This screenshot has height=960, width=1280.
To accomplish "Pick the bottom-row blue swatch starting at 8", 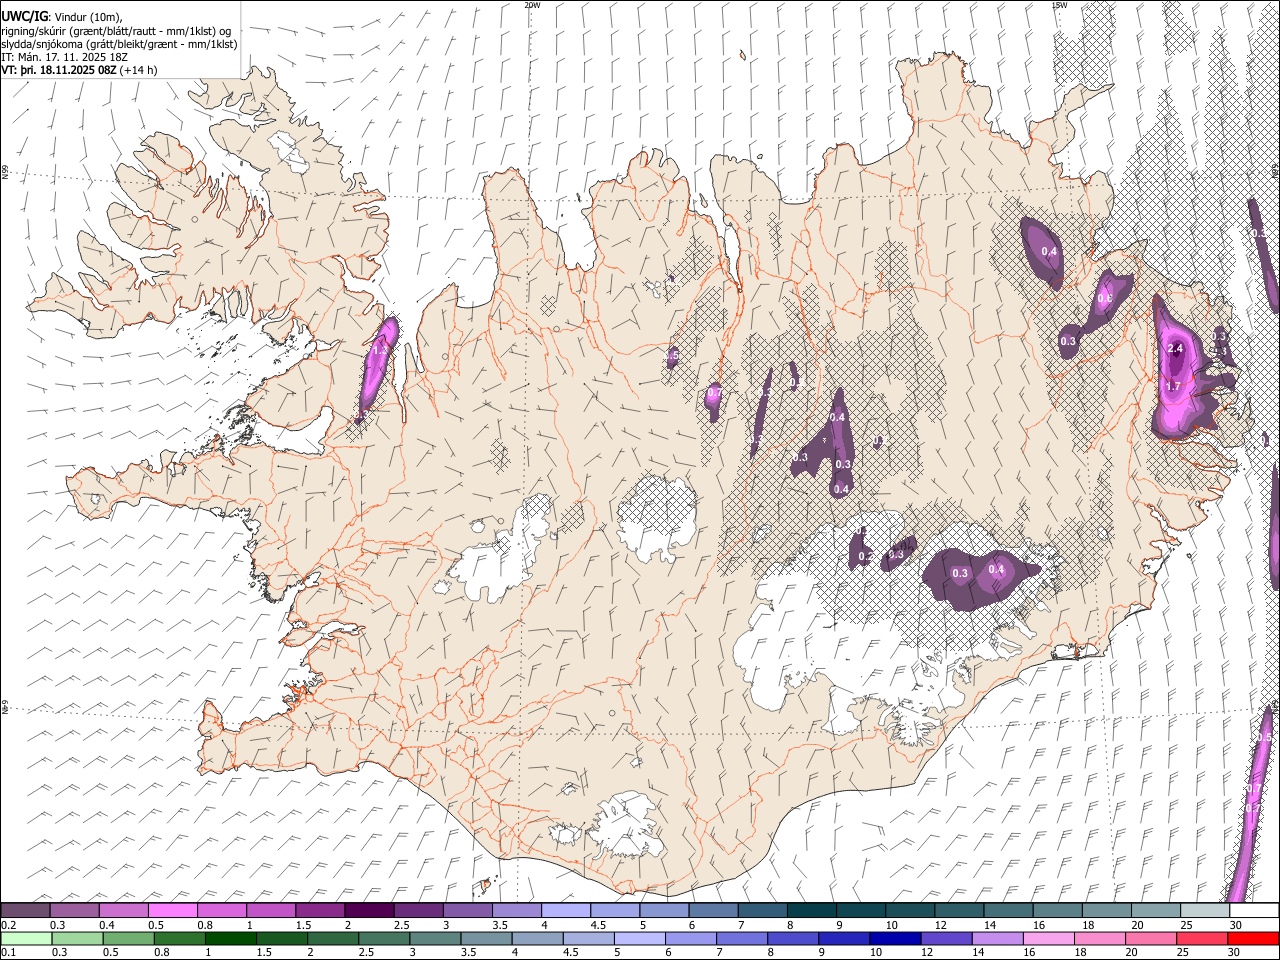I will coord(792,938).
